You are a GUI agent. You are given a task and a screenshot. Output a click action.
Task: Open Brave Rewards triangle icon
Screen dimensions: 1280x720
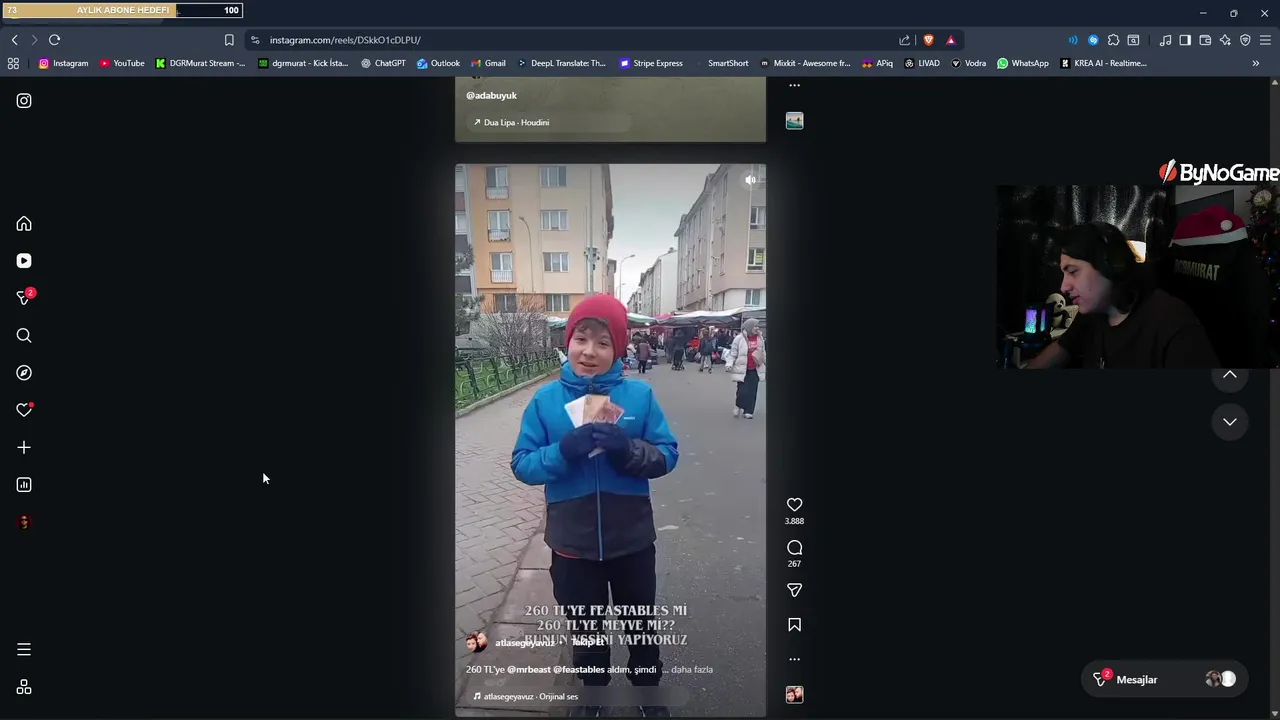coord(950,40)
